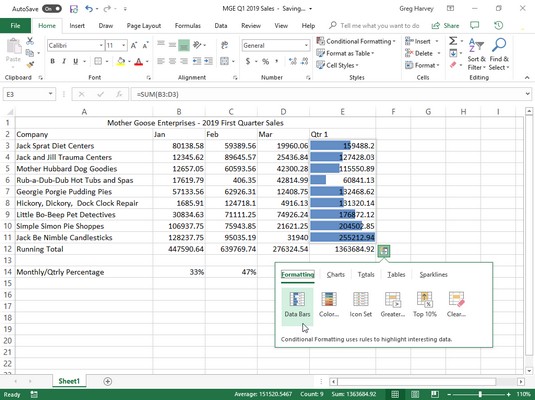Choose Icon Set in Quick Analysis

[361, 304]
